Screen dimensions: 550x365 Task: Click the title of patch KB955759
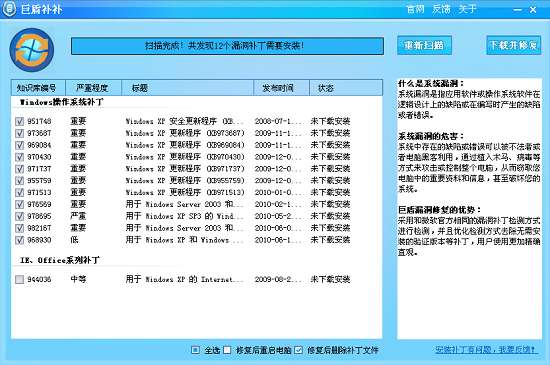pyautogui.click(x=185, y=181)
